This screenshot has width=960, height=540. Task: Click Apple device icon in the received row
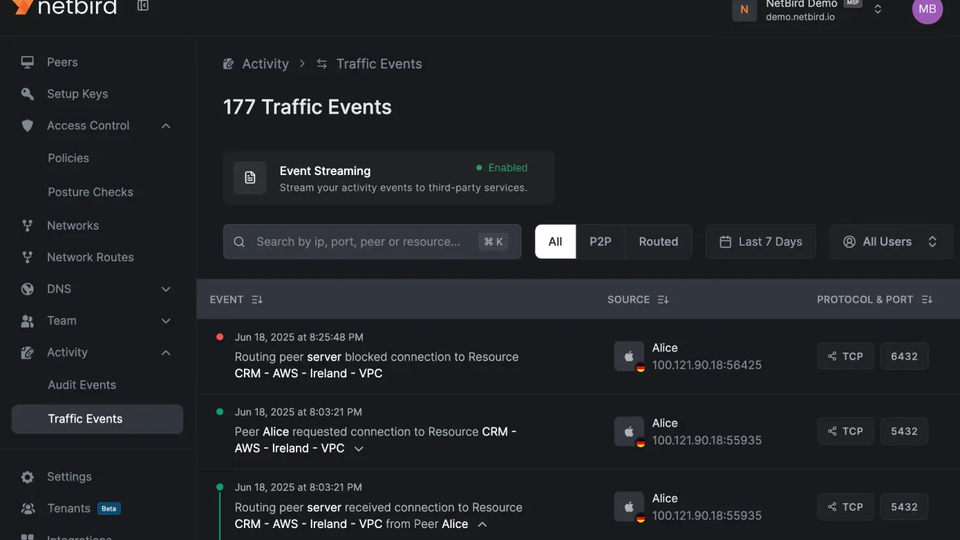click(629, 507)
